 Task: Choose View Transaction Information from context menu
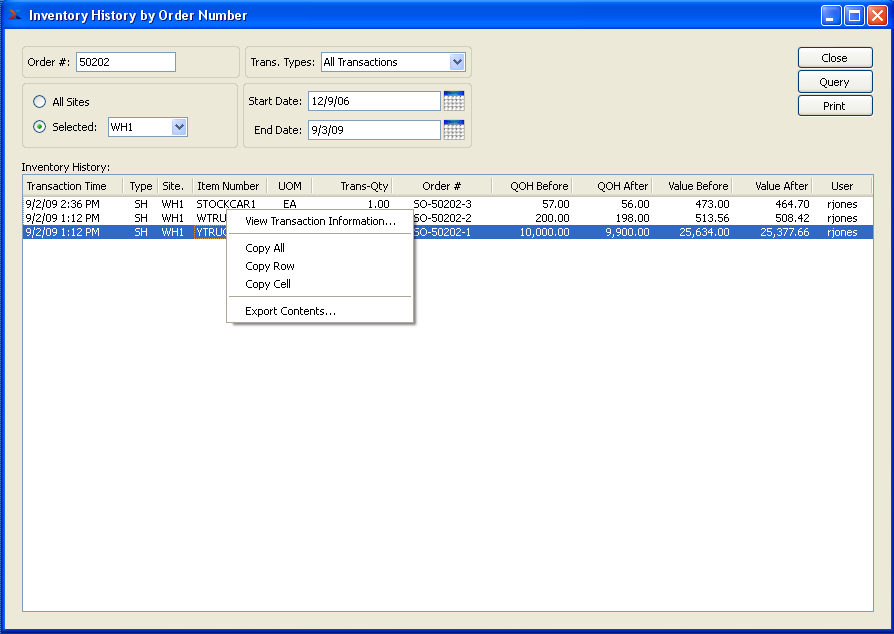tap(320, 221)
